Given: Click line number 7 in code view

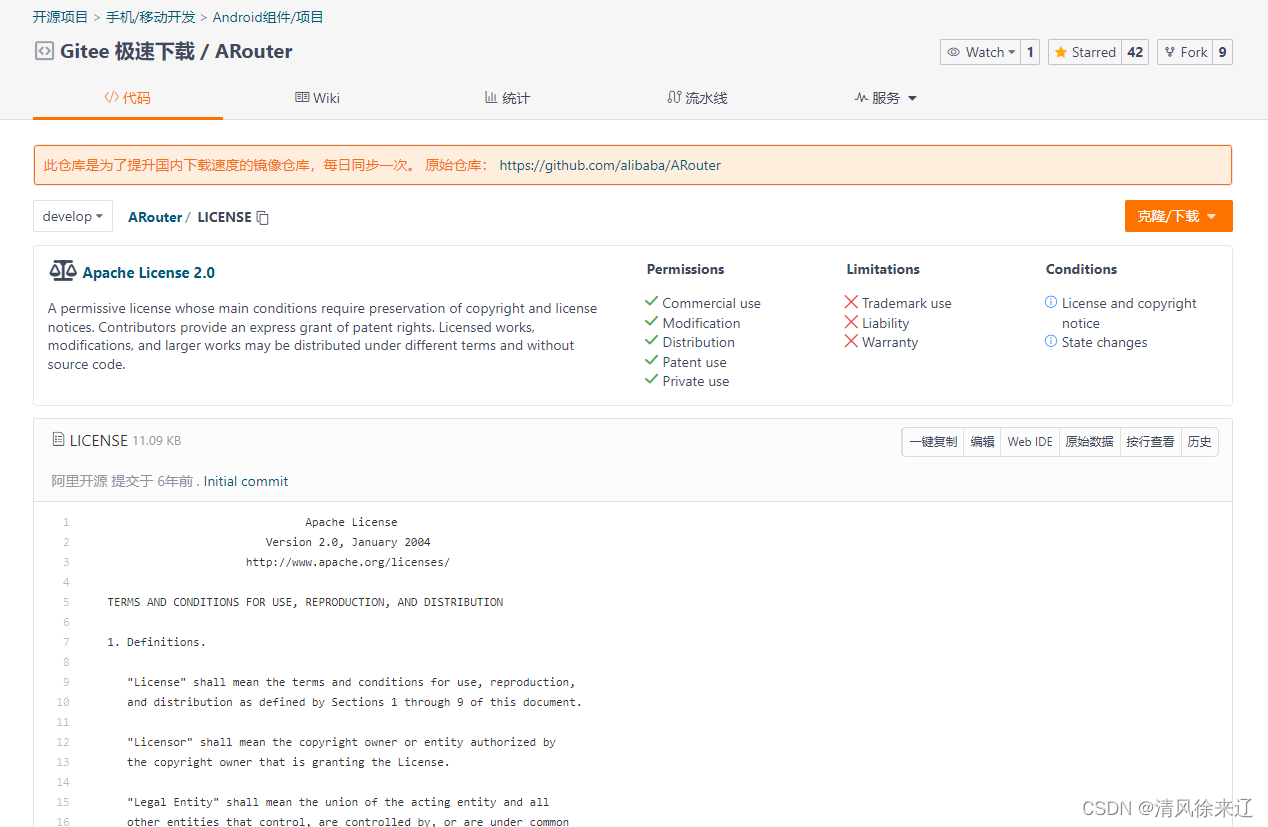Looking at the screenshot, I should pyautogui.click(x=66, y=642).
